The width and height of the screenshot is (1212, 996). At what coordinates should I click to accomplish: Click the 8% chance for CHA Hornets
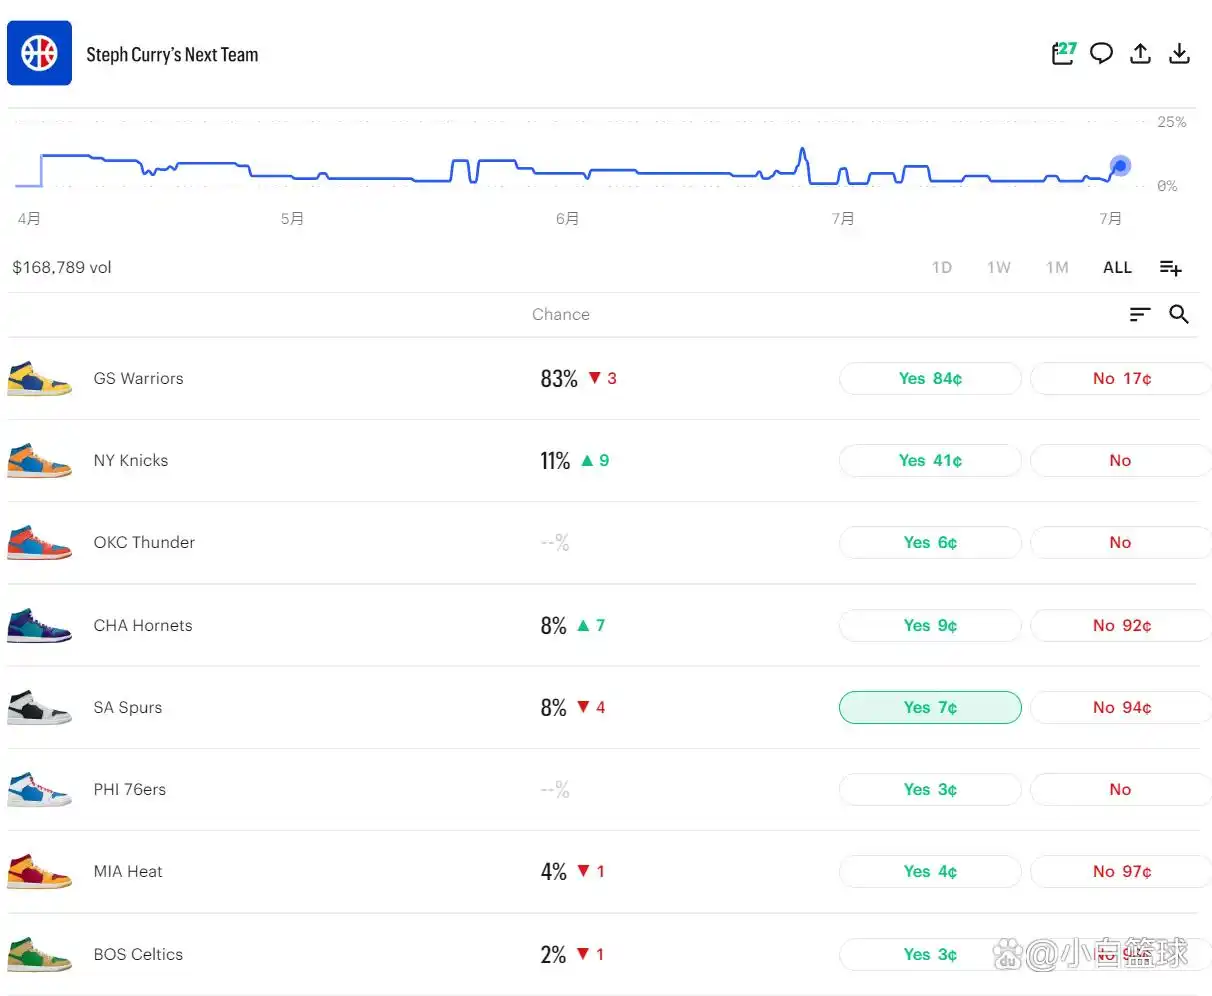pos(554,625)
